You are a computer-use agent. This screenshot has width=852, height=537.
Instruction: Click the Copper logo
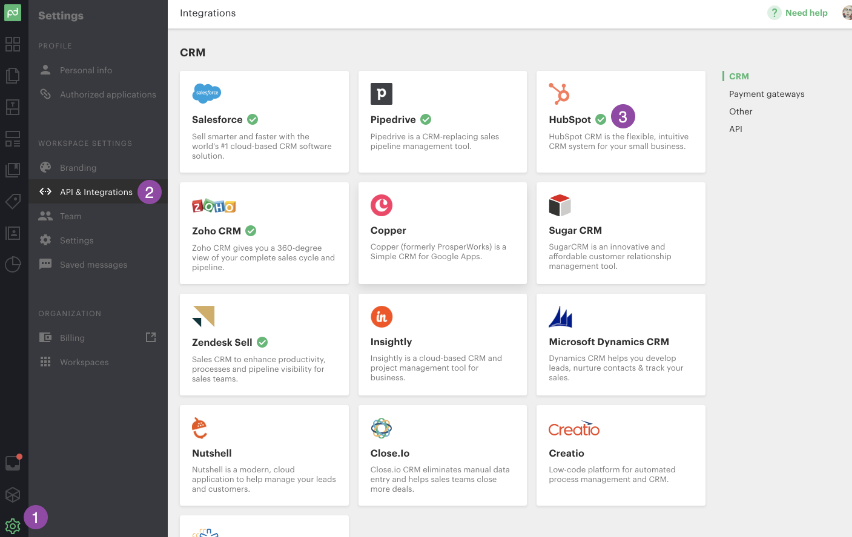[381, 205]
